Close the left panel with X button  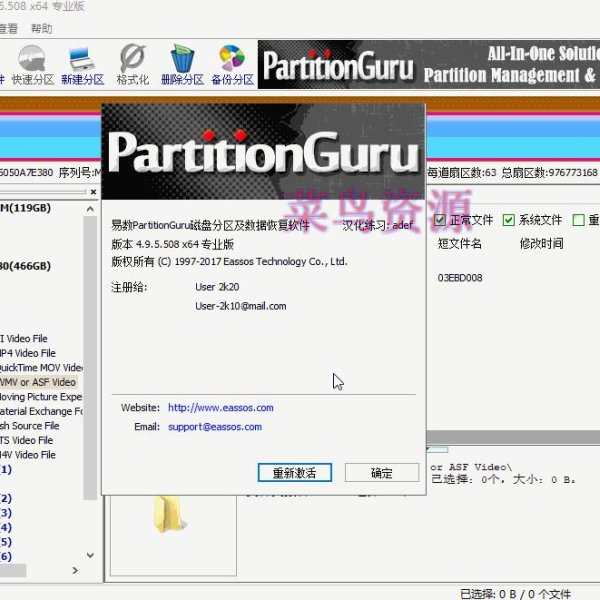tap(93, 192)
